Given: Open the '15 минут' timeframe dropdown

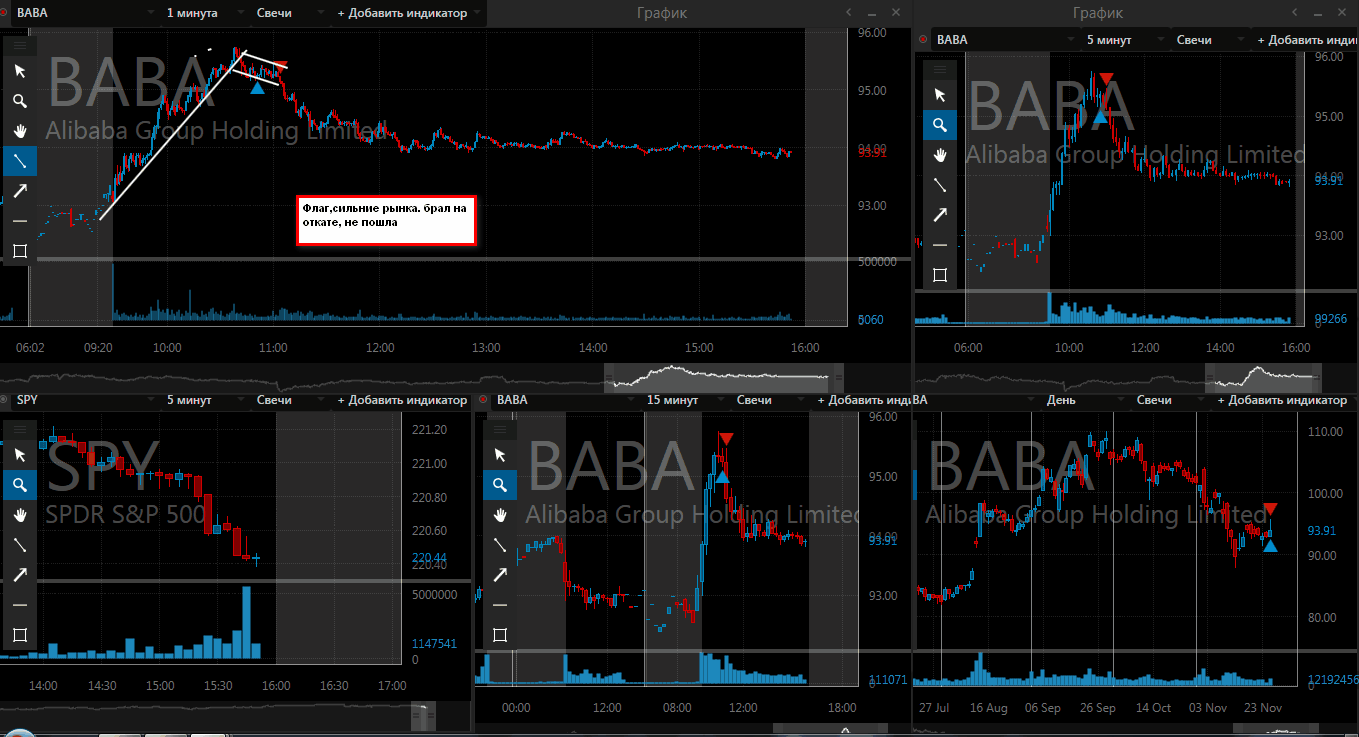Looking at the screenshot, I should 684,400.
